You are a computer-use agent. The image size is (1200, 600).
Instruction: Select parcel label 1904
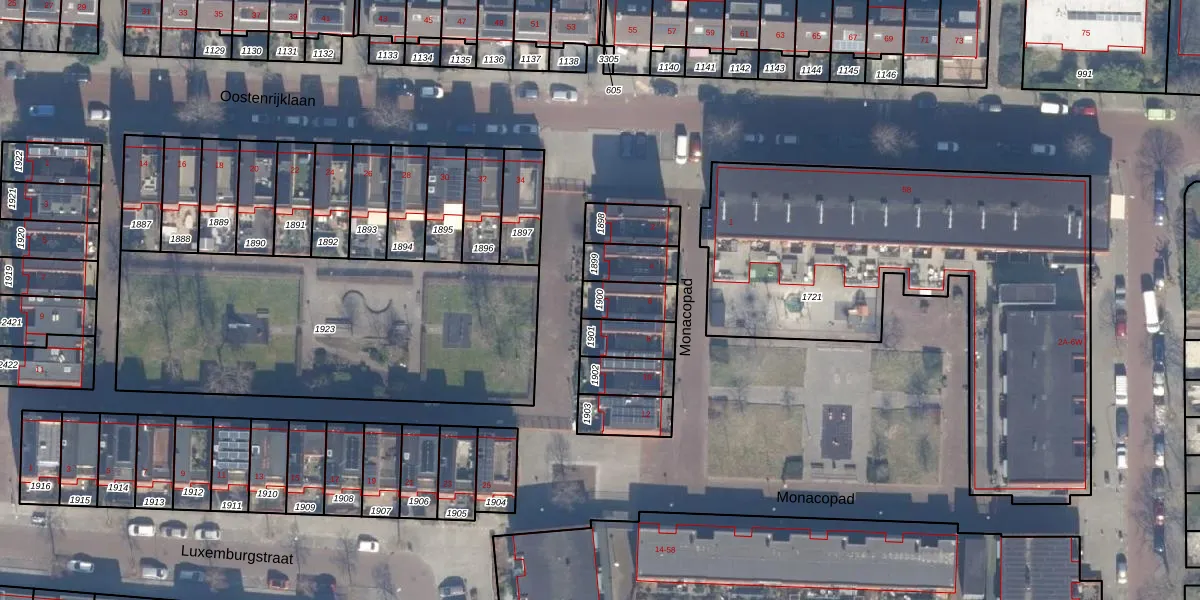495,503
